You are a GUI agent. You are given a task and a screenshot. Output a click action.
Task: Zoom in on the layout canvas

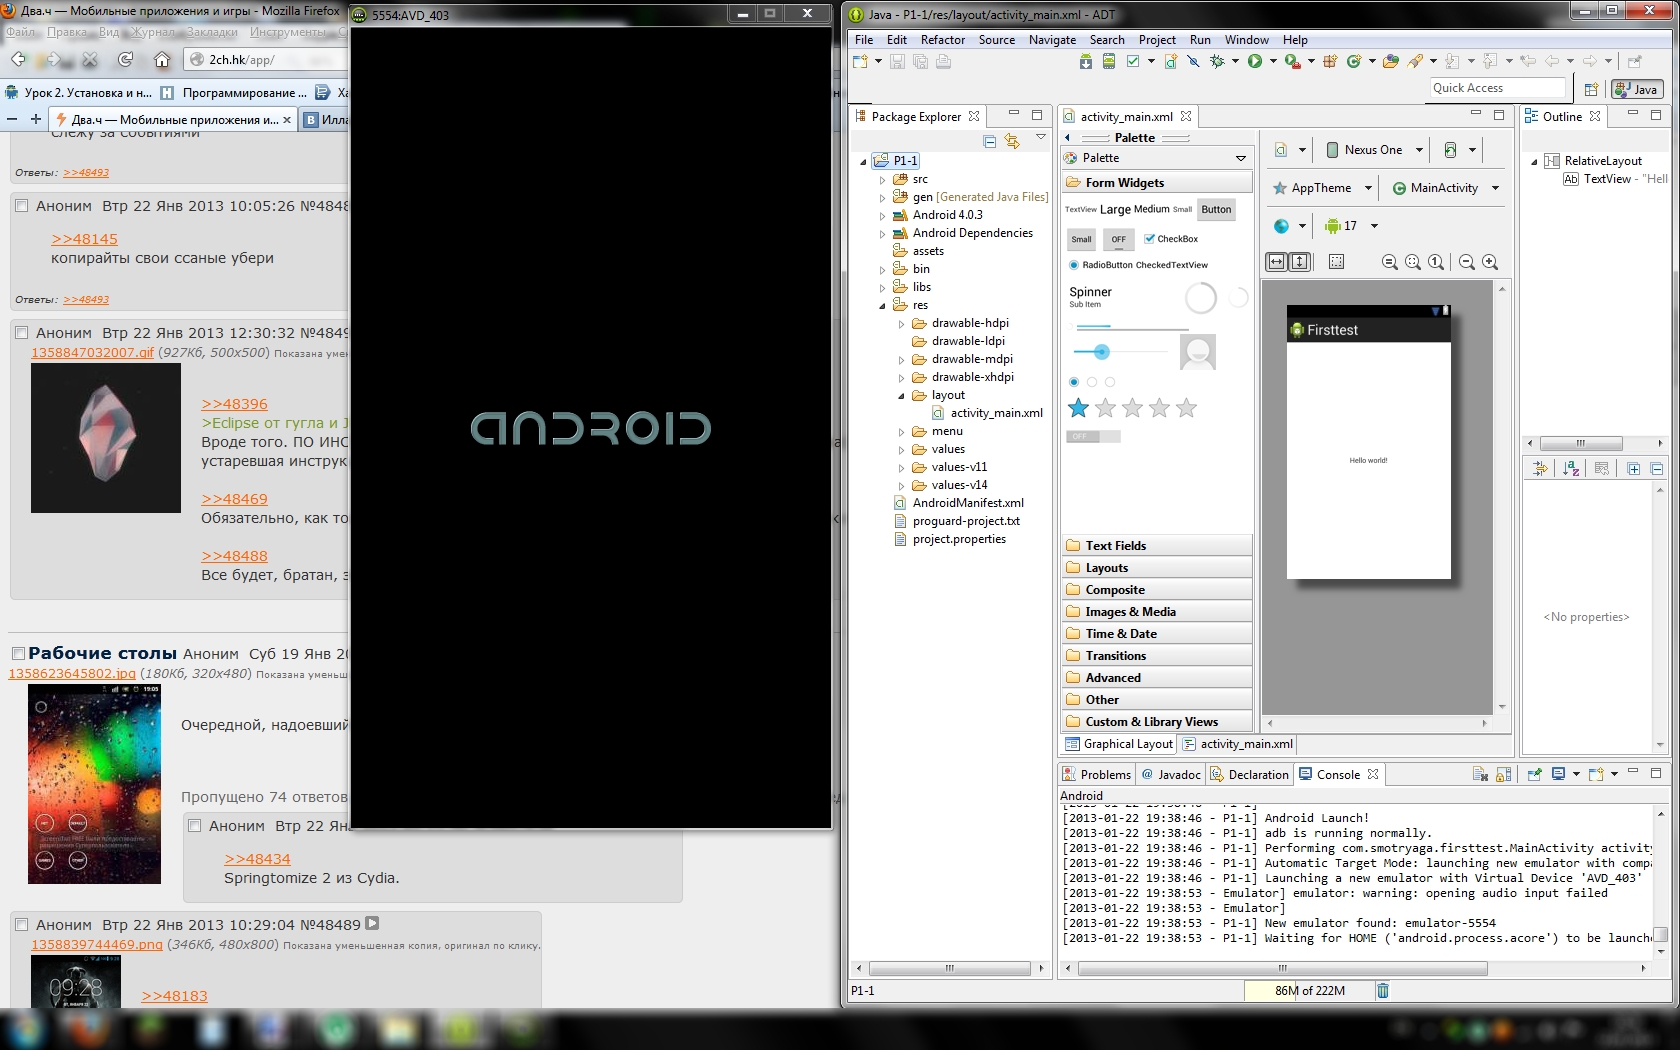[1490, 262]
